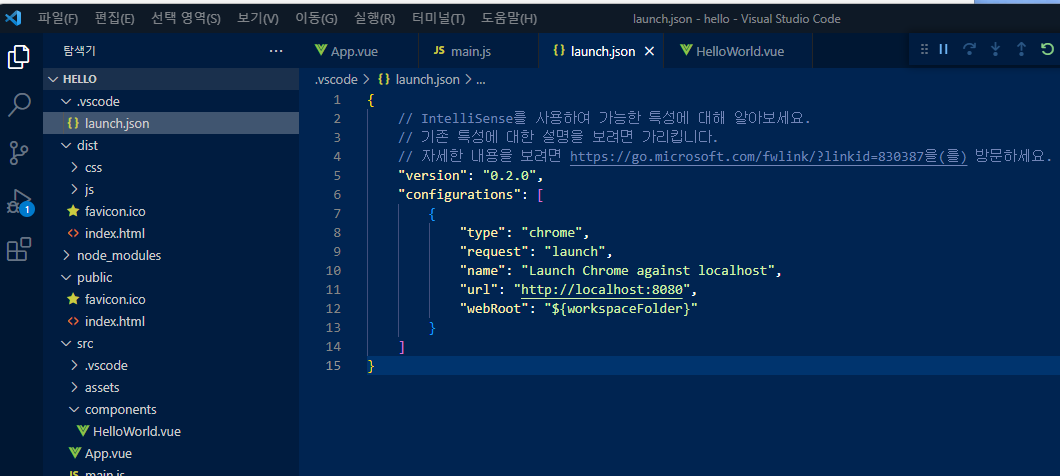The image size is (1060, 476).
Task: Click the debug Step Over icon
Action: [x=968, y=50]
